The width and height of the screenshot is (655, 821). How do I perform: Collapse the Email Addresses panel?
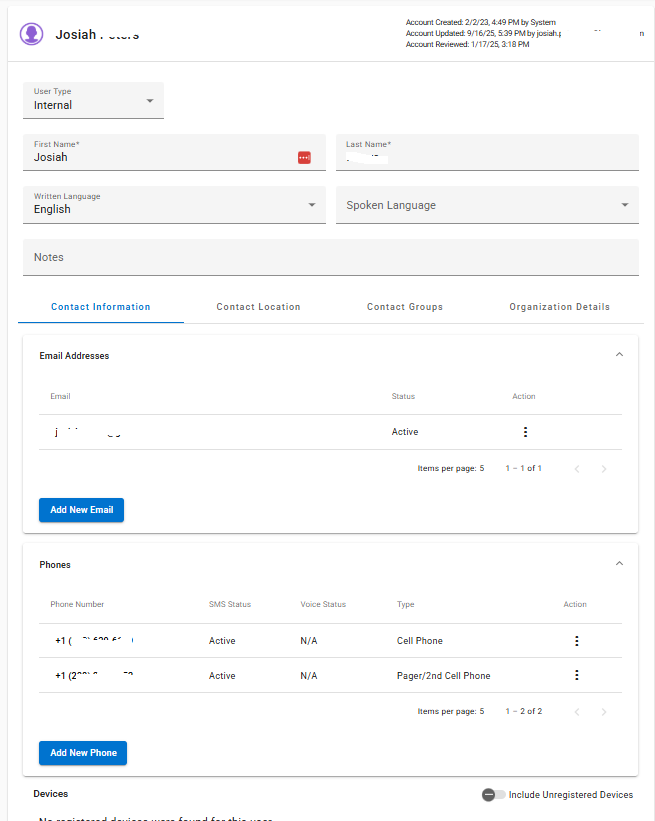(619, 355)
